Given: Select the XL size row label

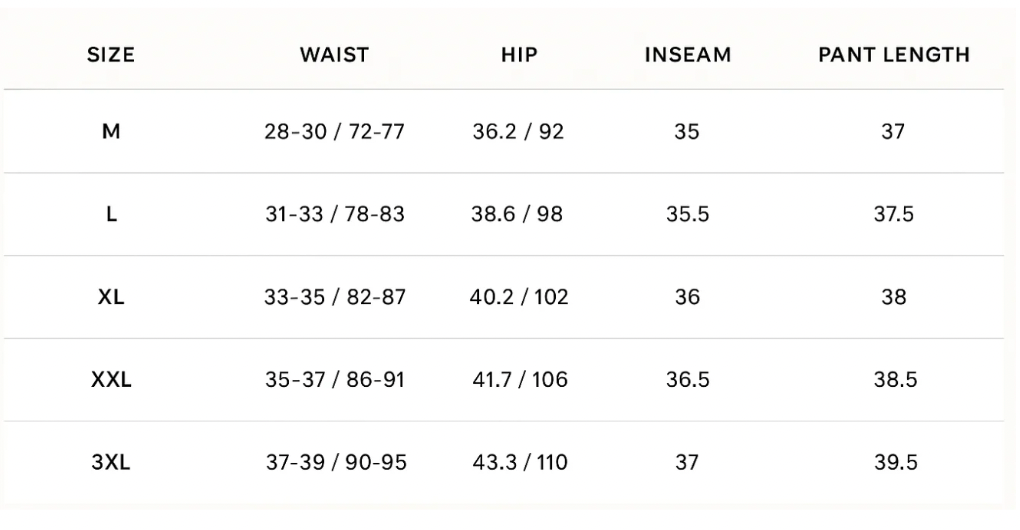Looking at the screenshot, I should point(111,297).
